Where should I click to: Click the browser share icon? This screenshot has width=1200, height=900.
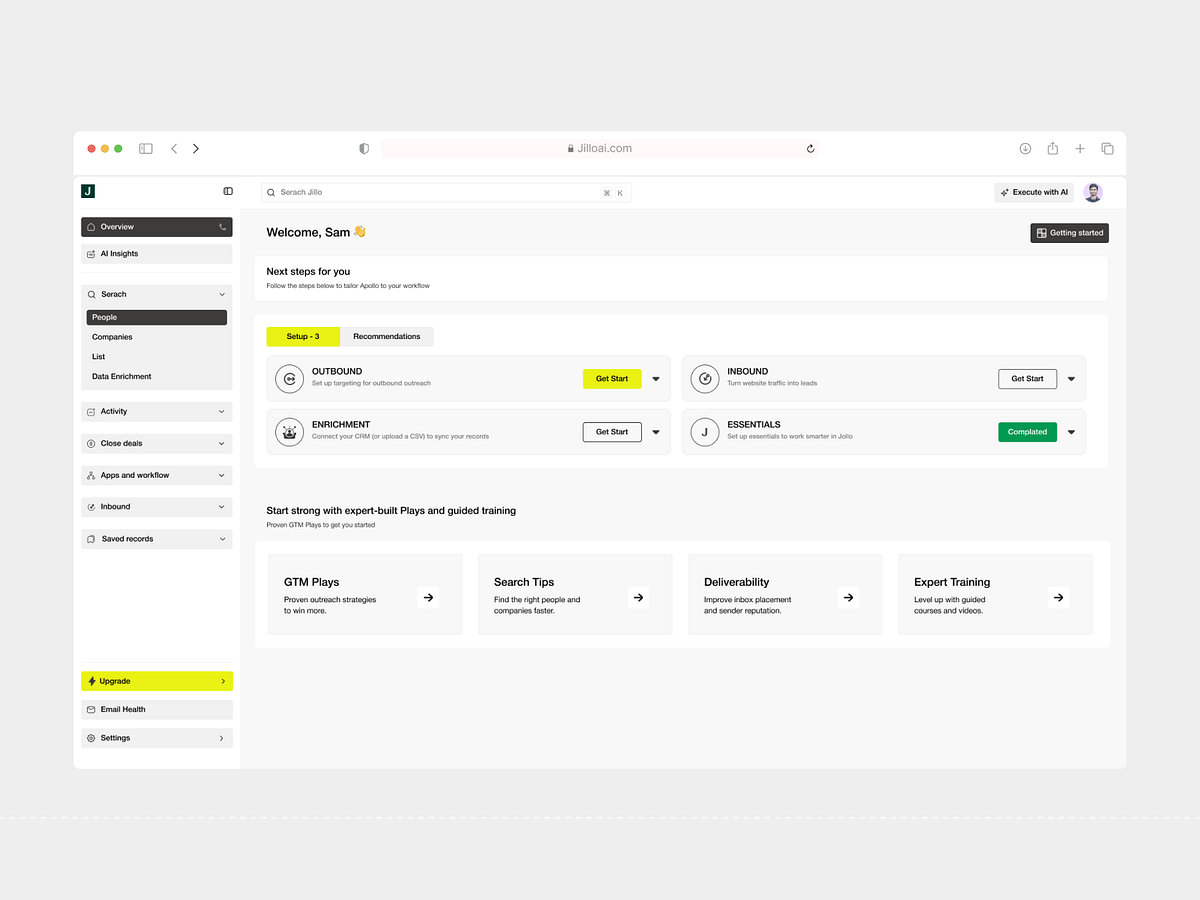click(x=1053, y=148)
